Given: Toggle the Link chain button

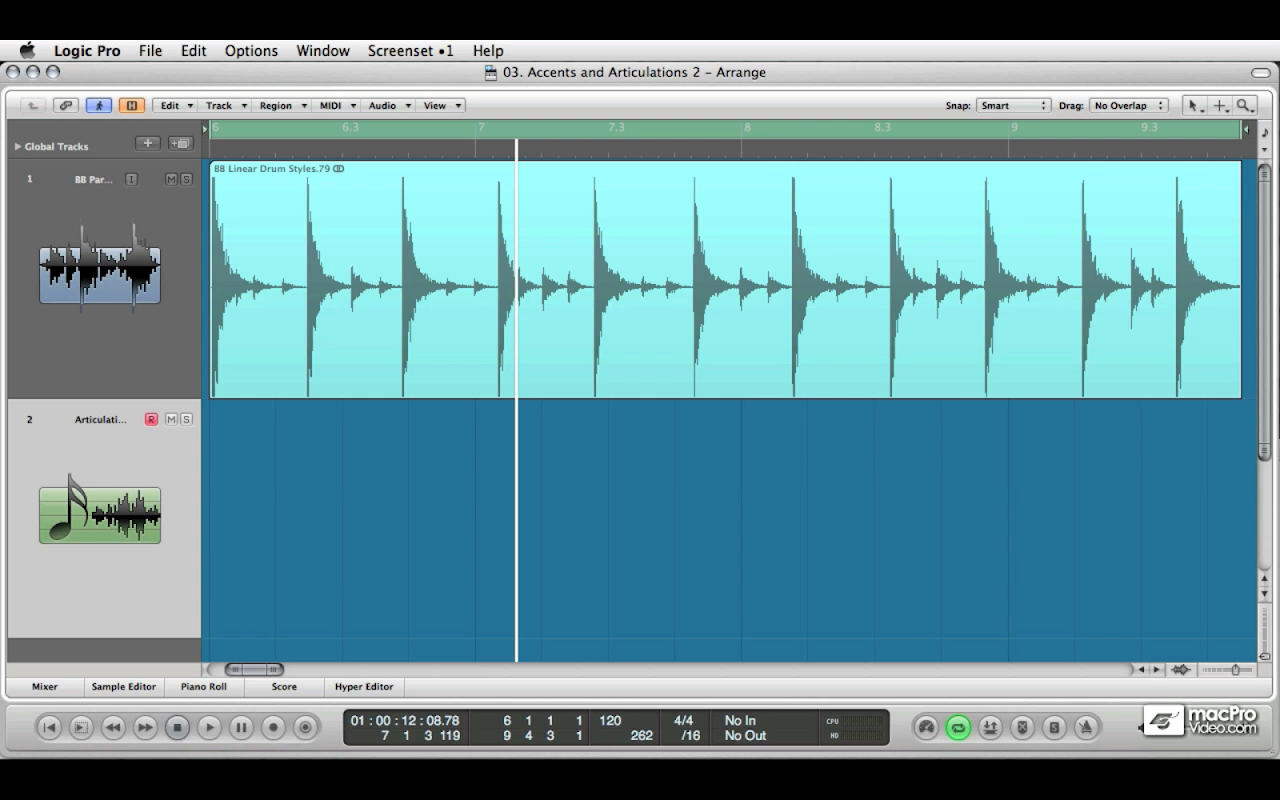Looking at the screenshot, I should coord(66,105).
